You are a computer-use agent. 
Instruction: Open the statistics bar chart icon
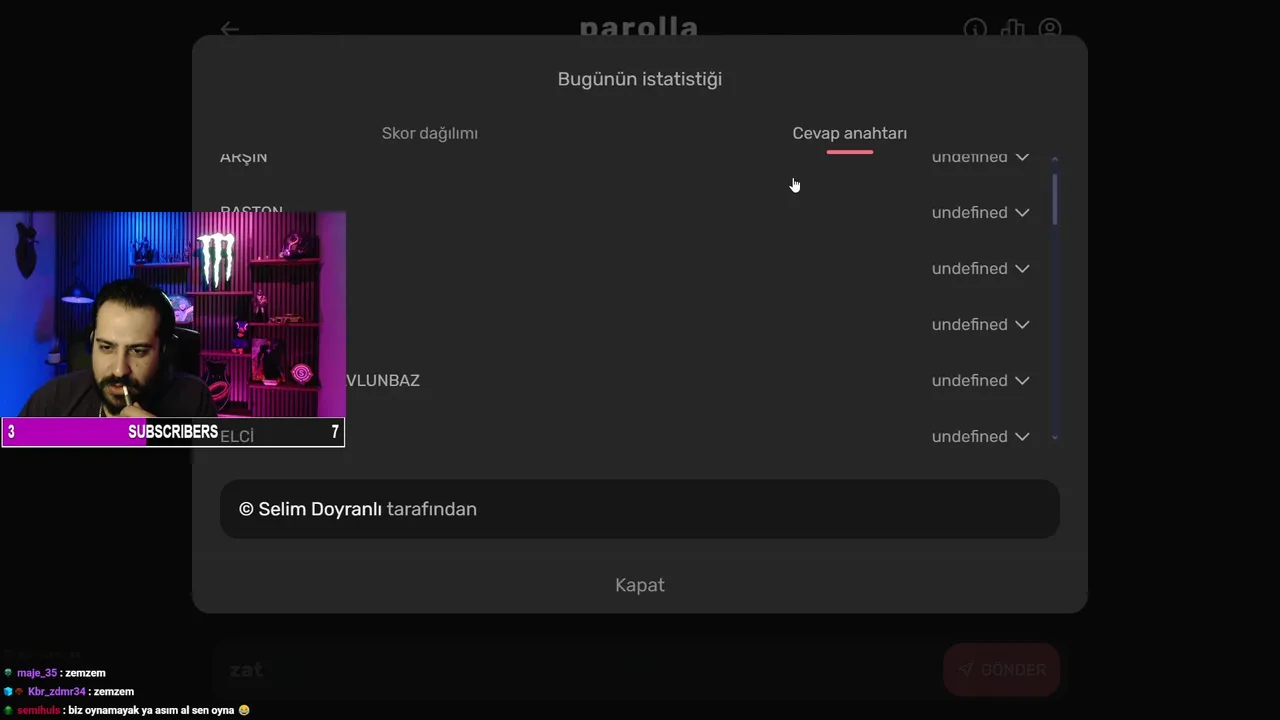click(1012, 29)
